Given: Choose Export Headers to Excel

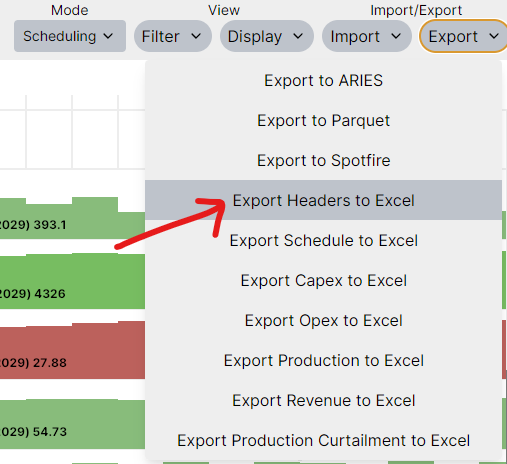Looking at the screenshot, I should 323,200.
